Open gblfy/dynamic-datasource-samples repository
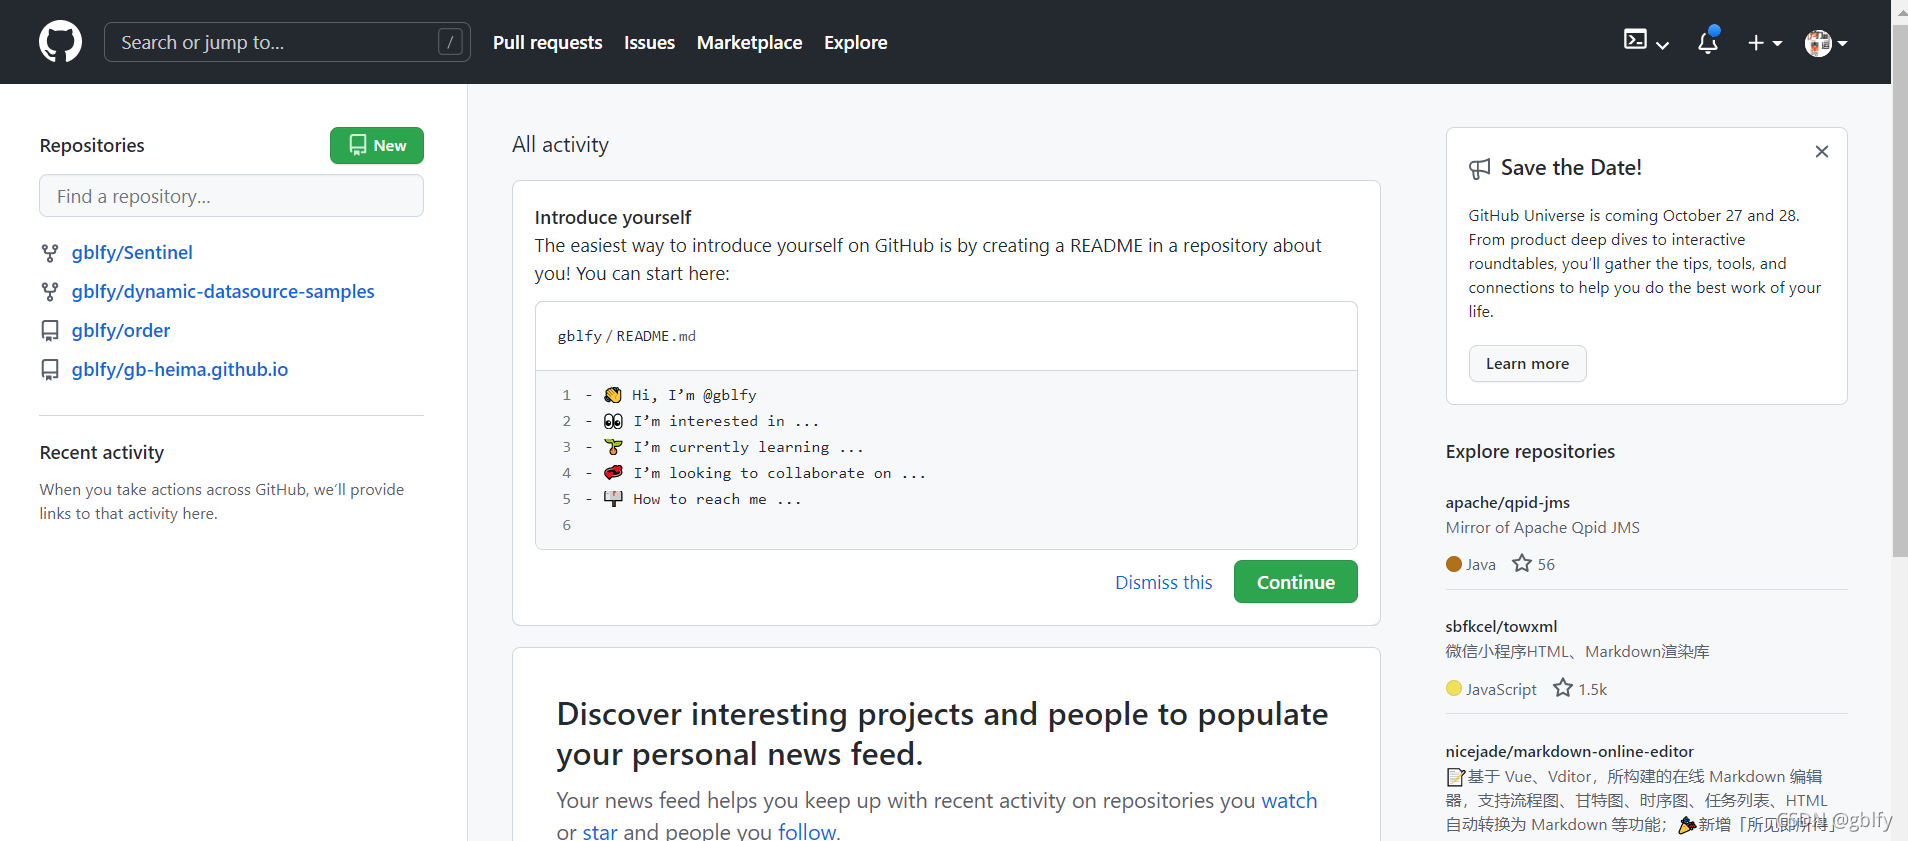 click(x=223, y=292)
